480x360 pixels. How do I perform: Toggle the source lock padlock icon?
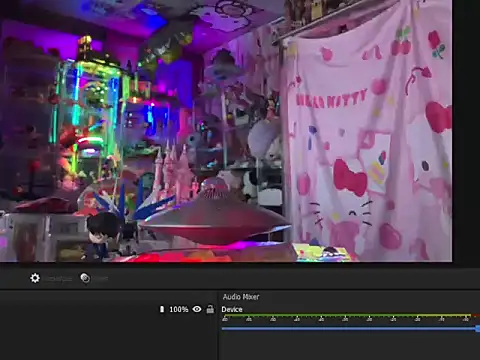[210, 309]
